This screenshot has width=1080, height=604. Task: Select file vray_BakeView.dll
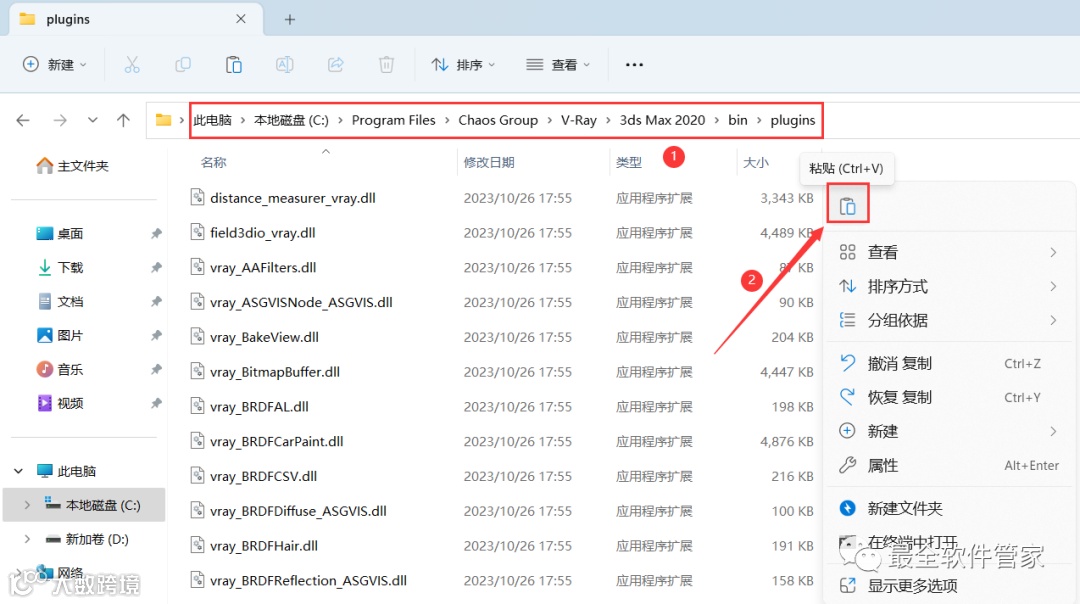pos(264,337)
